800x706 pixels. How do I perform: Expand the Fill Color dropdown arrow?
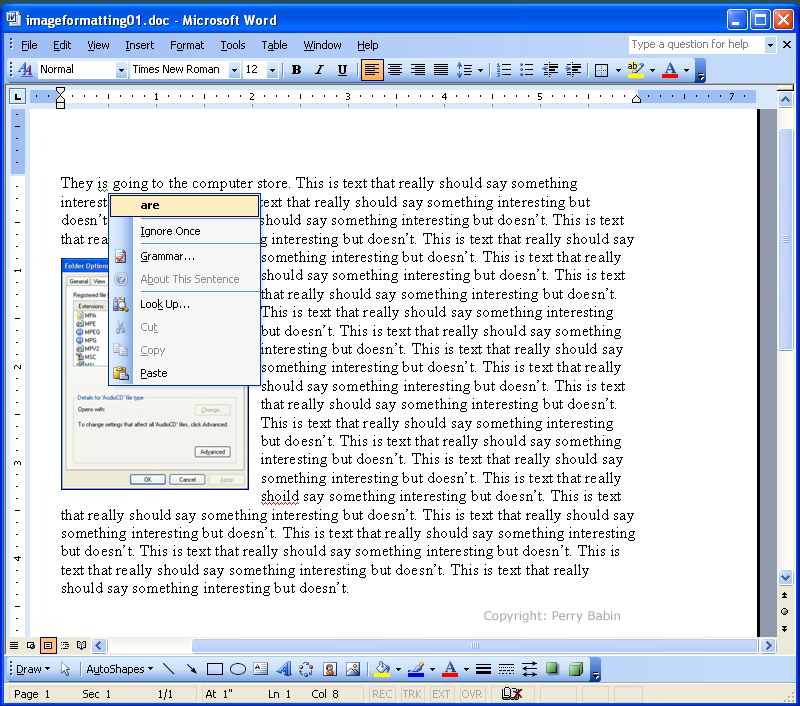[398, 669]
